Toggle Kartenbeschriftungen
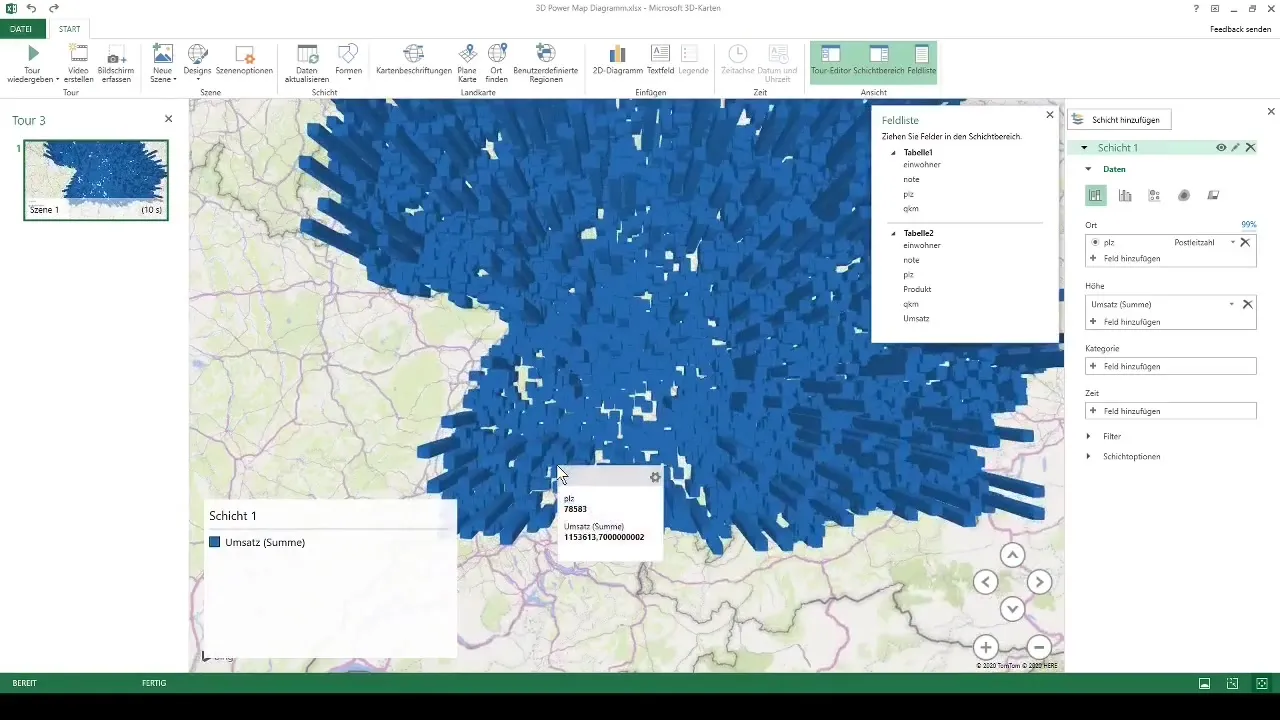 (414, 60)
